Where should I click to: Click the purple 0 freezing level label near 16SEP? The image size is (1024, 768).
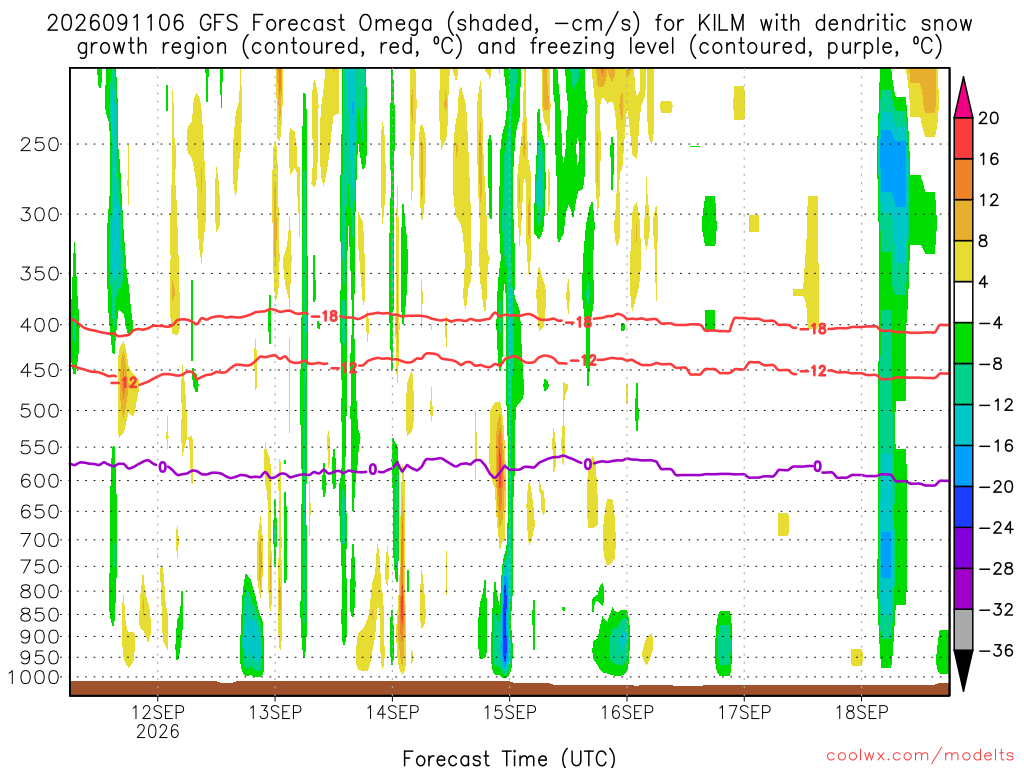pyautogui.click(x=588, y=464)
